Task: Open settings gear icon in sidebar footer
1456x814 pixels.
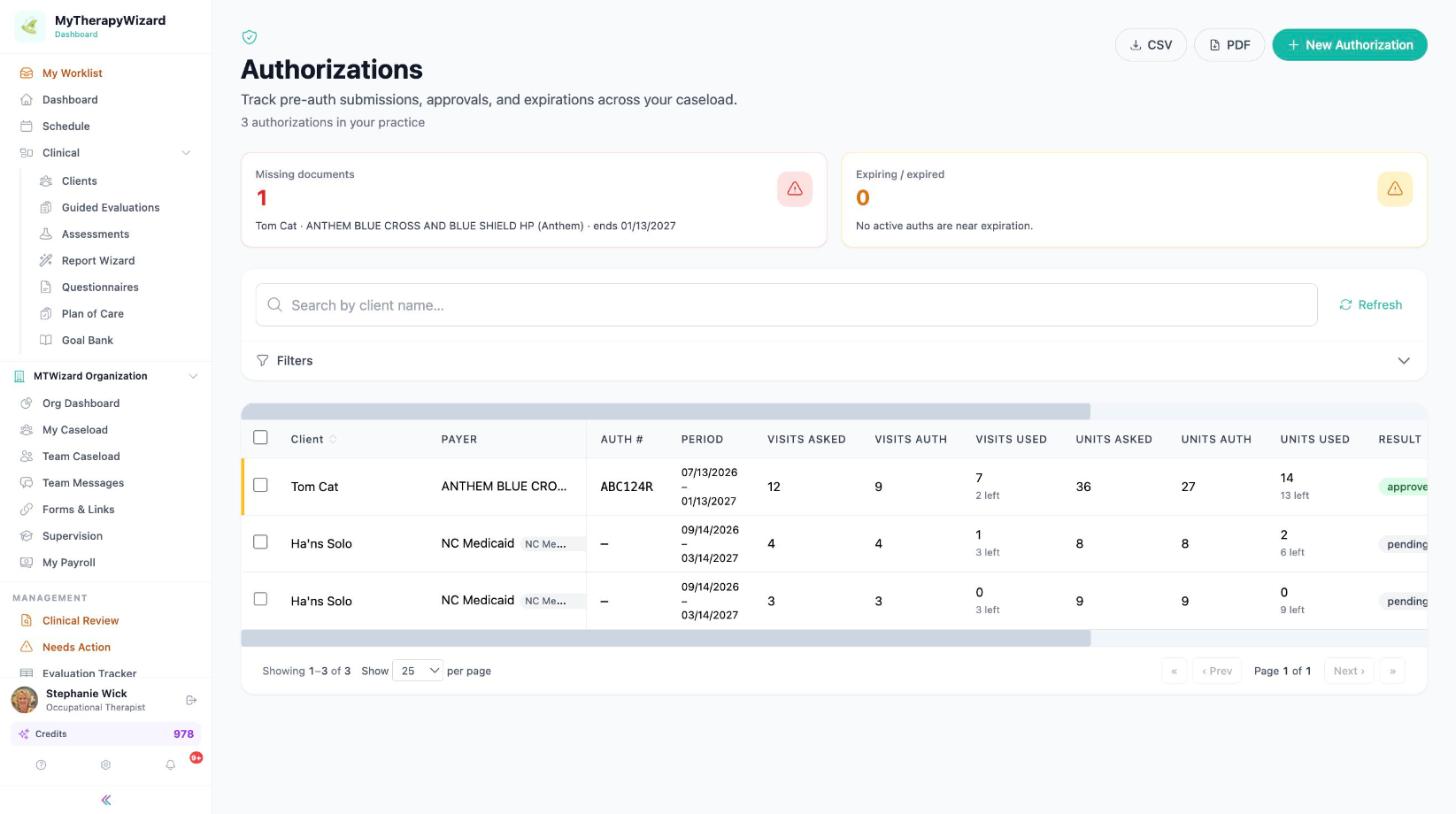Action: tap(105, 765)
